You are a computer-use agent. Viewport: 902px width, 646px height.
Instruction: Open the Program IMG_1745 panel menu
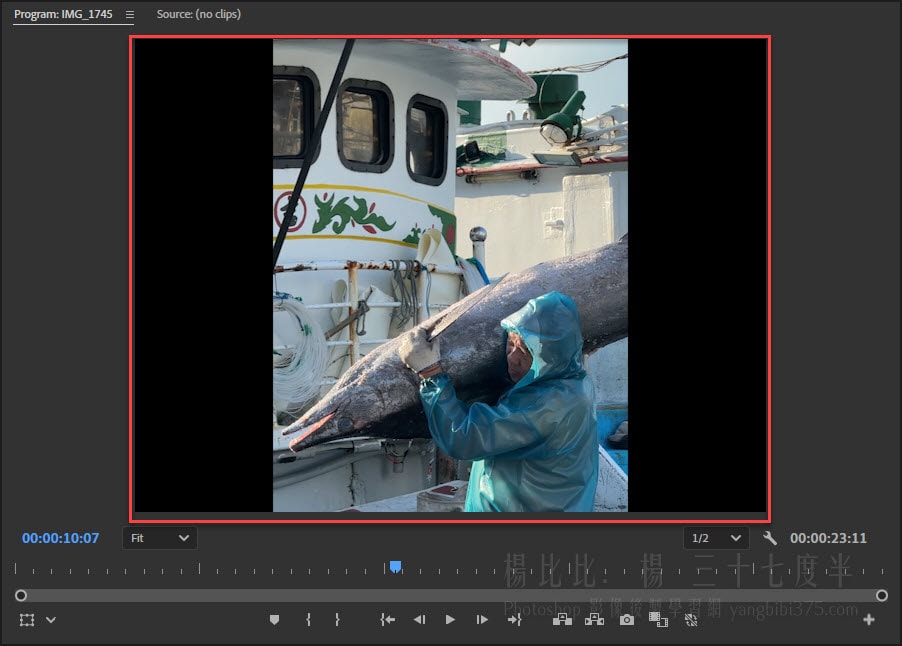pos(129,15)
